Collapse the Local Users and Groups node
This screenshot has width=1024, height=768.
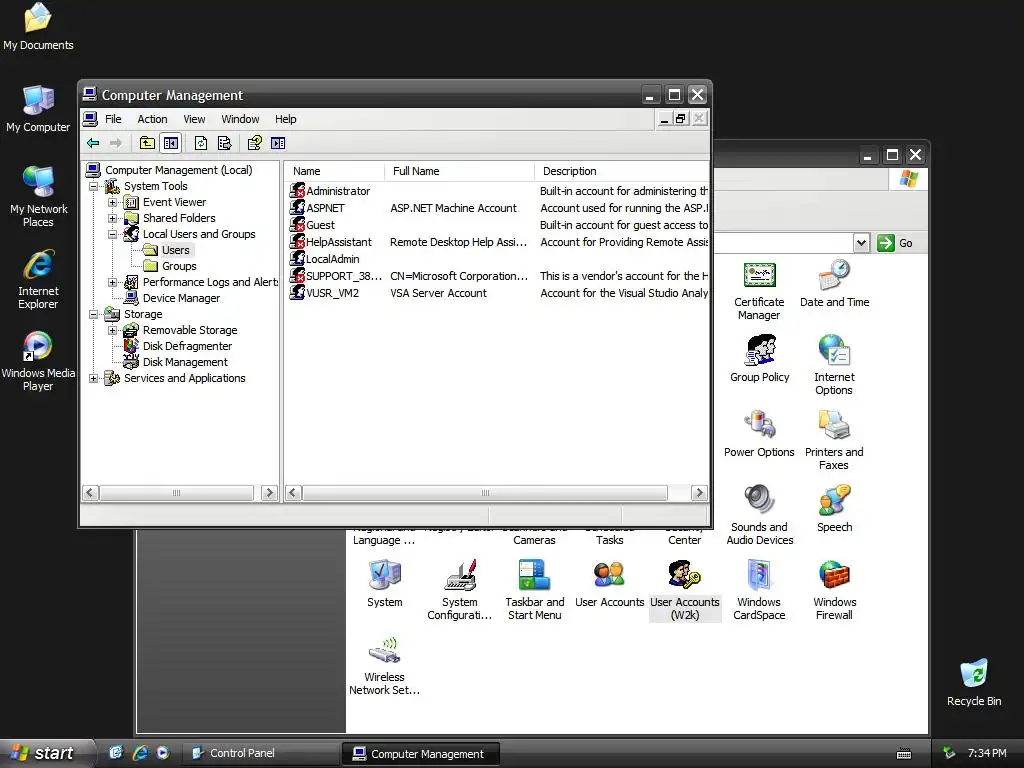(x=112, y=234)
